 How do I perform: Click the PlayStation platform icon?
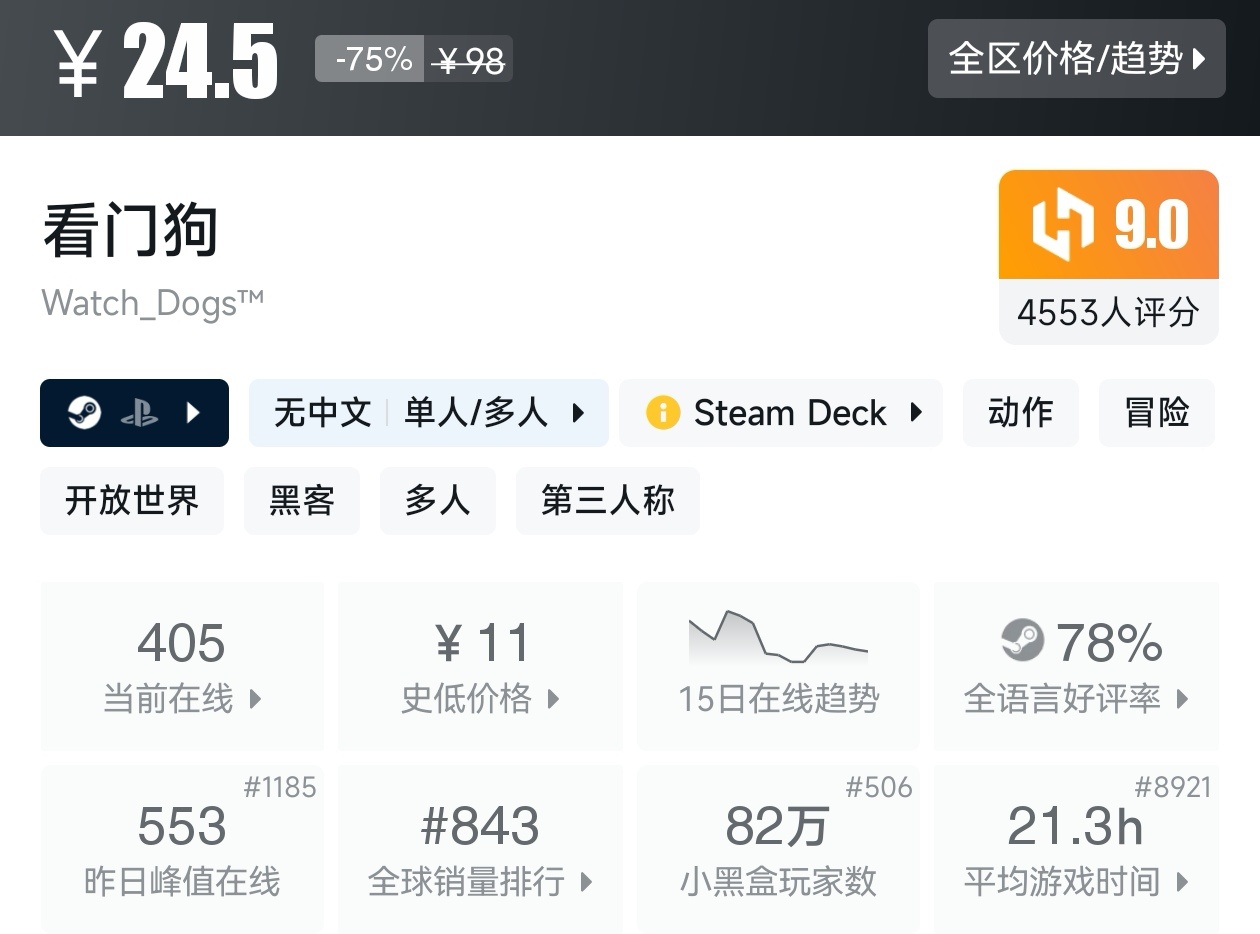point(139,413)
